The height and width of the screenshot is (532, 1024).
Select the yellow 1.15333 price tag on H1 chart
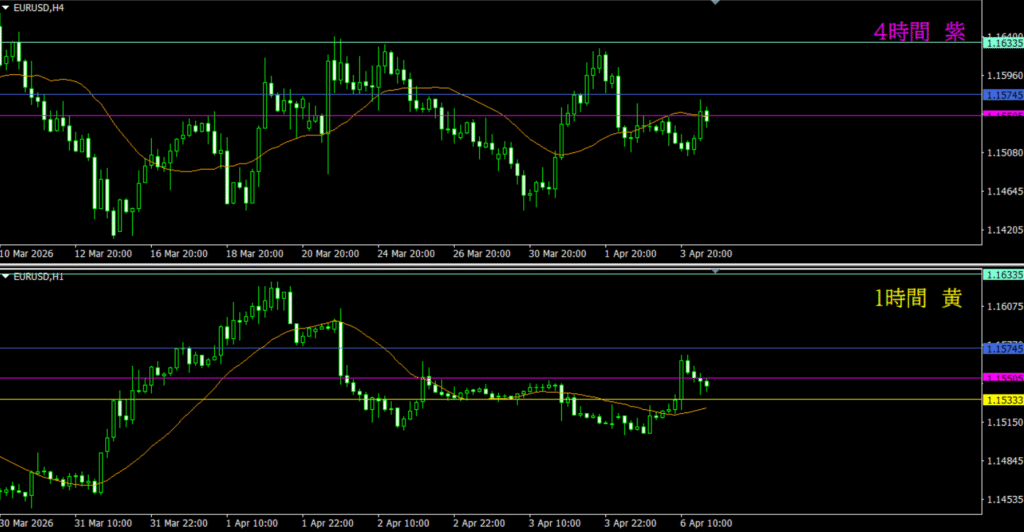pyautogui.click(x=1003, y=400)
